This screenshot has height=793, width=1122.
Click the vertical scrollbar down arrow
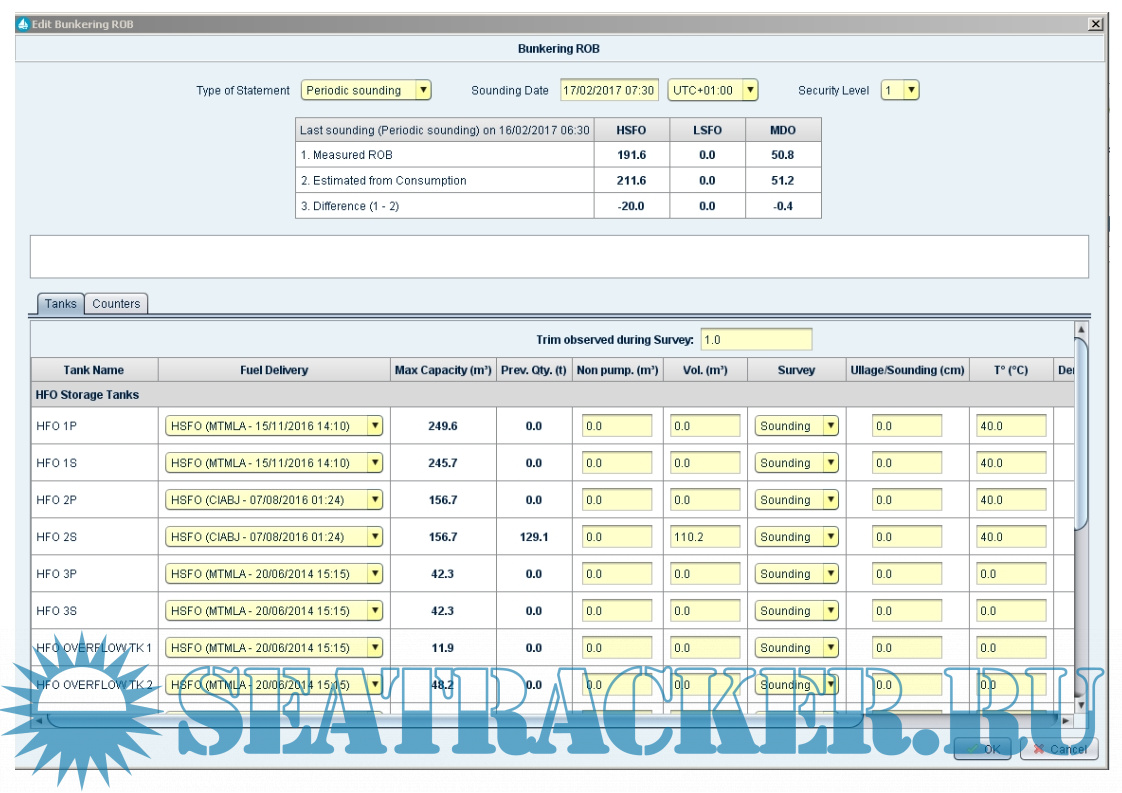pos(1080,703)
